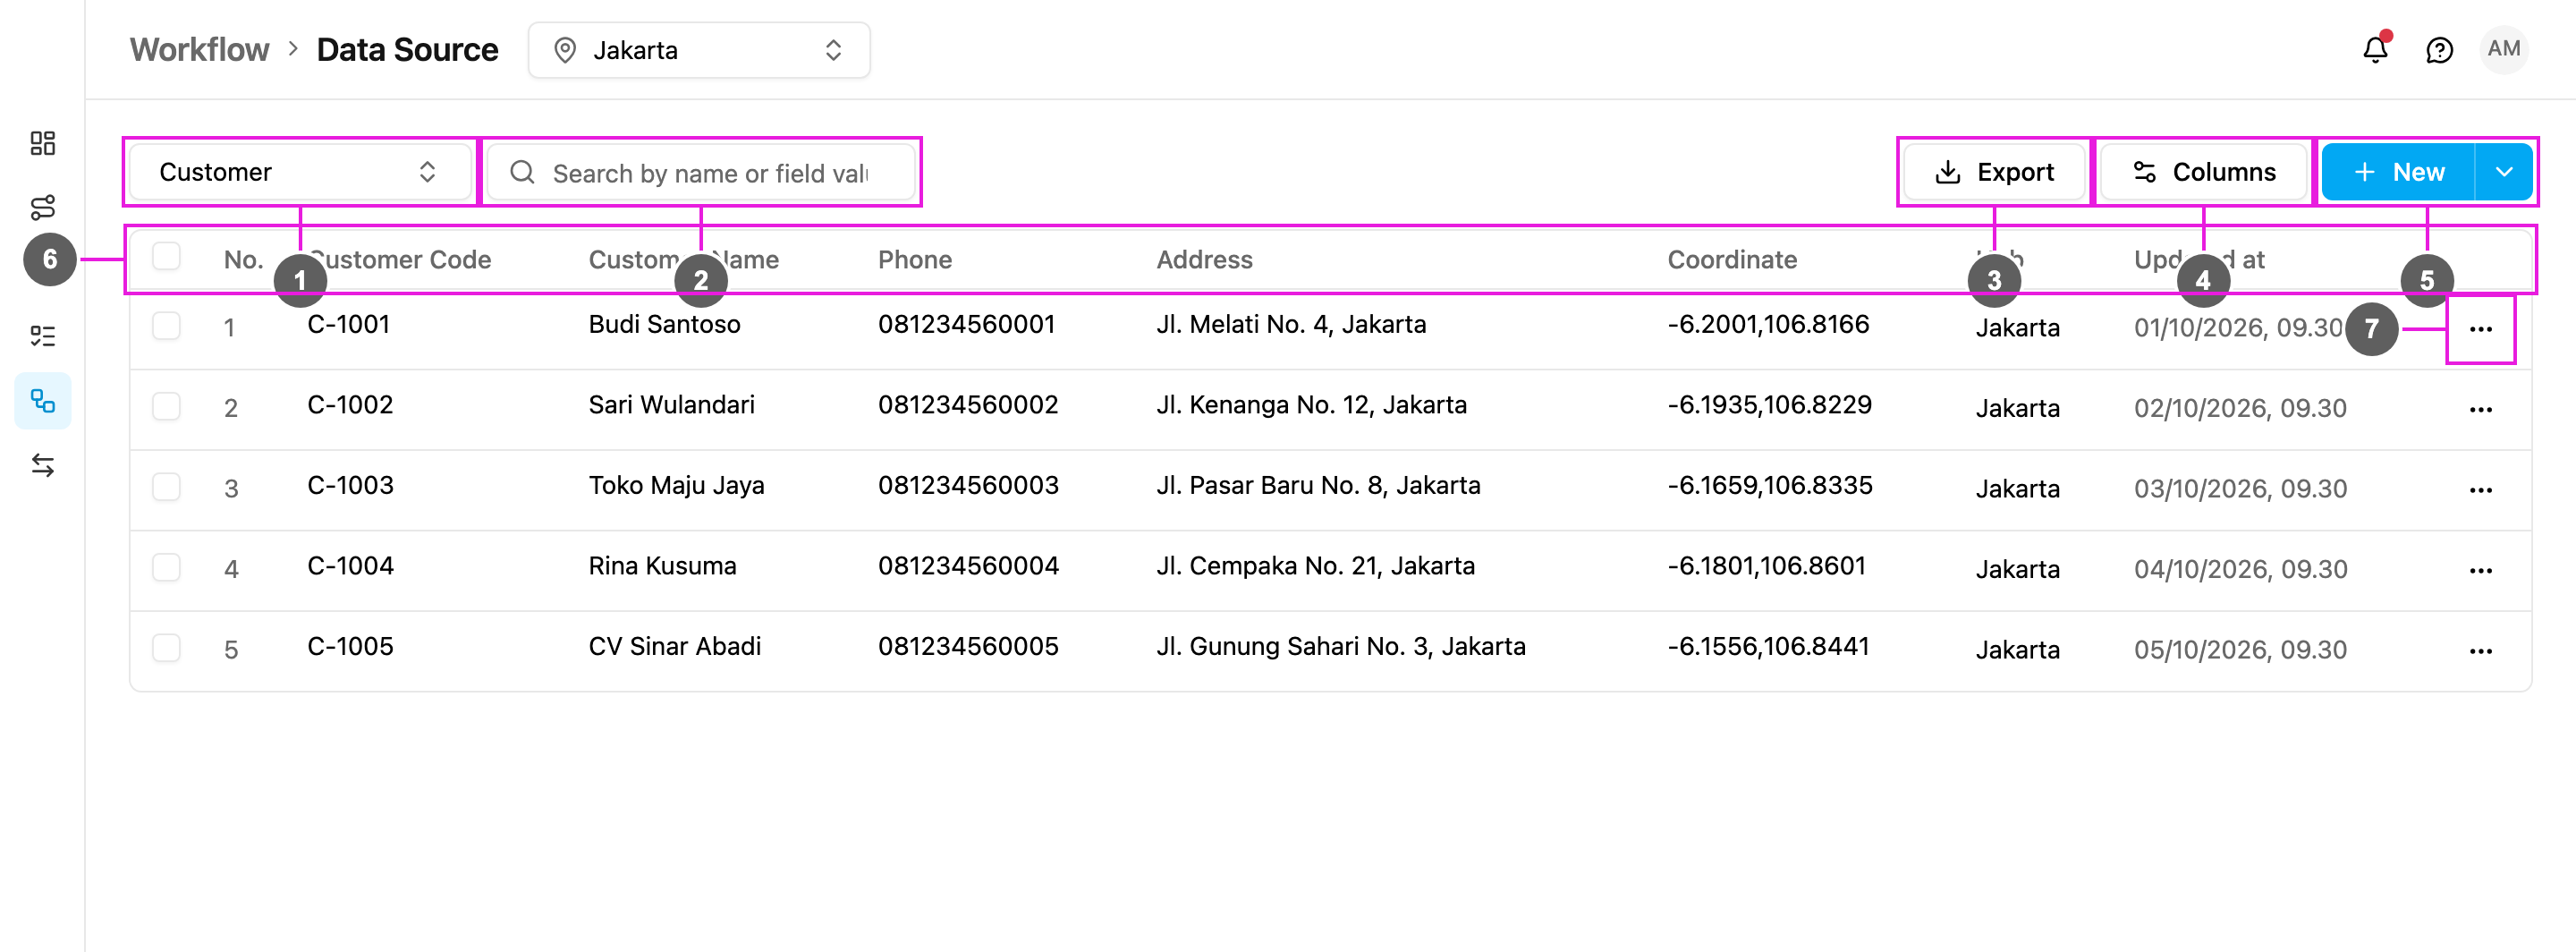Select the name Toko Maju Jaya
This screenshot has height=952, width=2576.
[x=676, y=485]
